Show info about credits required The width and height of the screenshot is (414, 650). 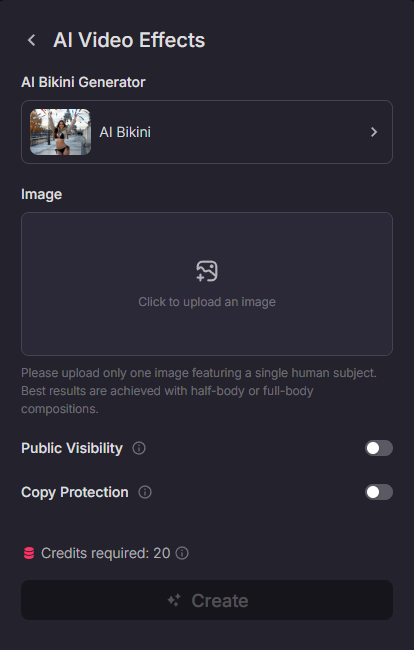click(182, 553)
